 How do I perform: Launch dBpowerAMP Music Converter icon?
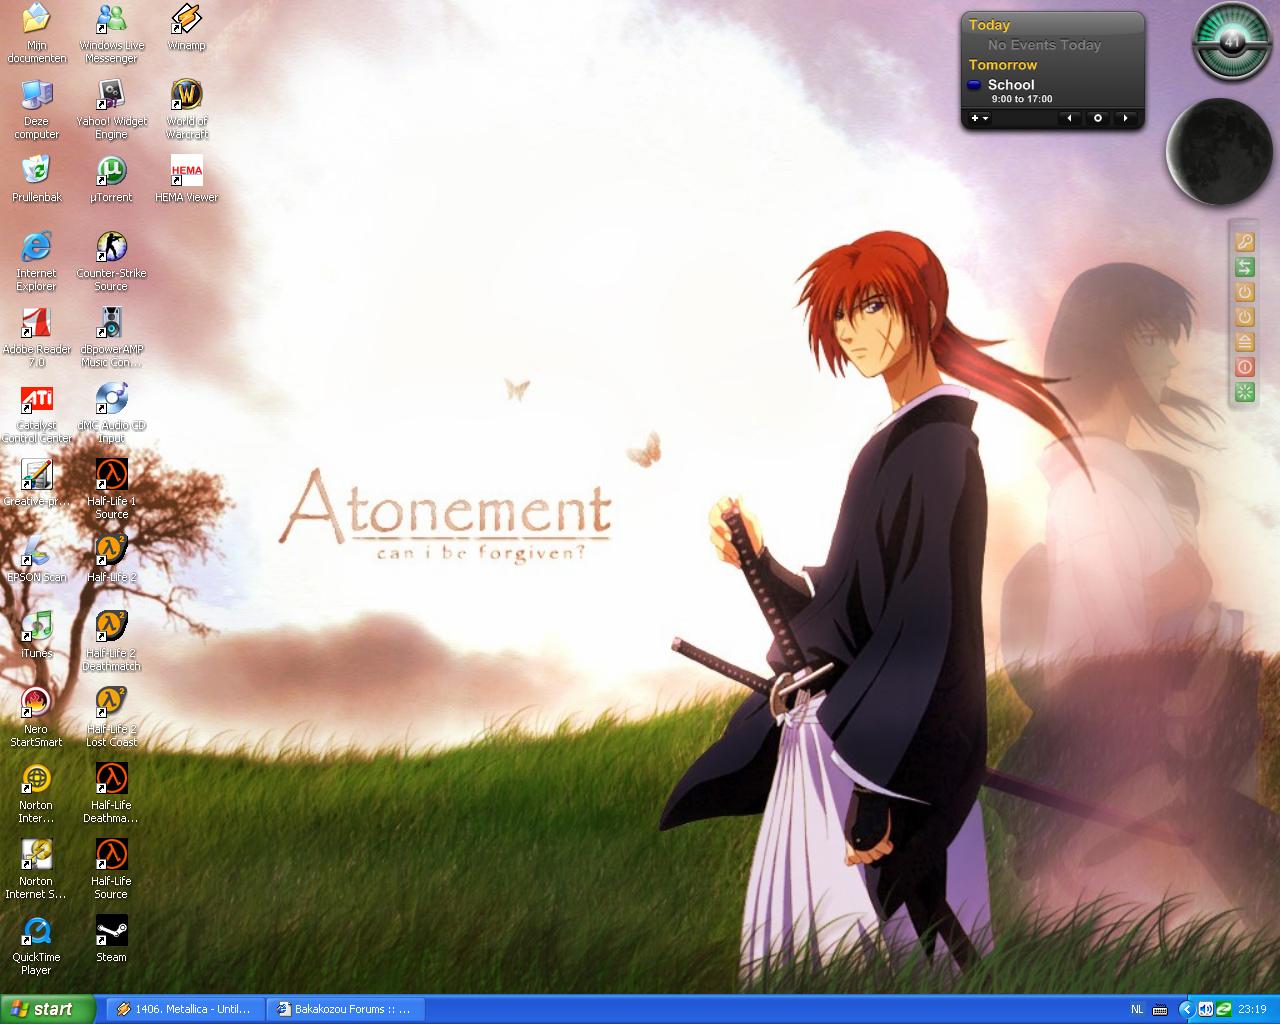coord(111,338)
